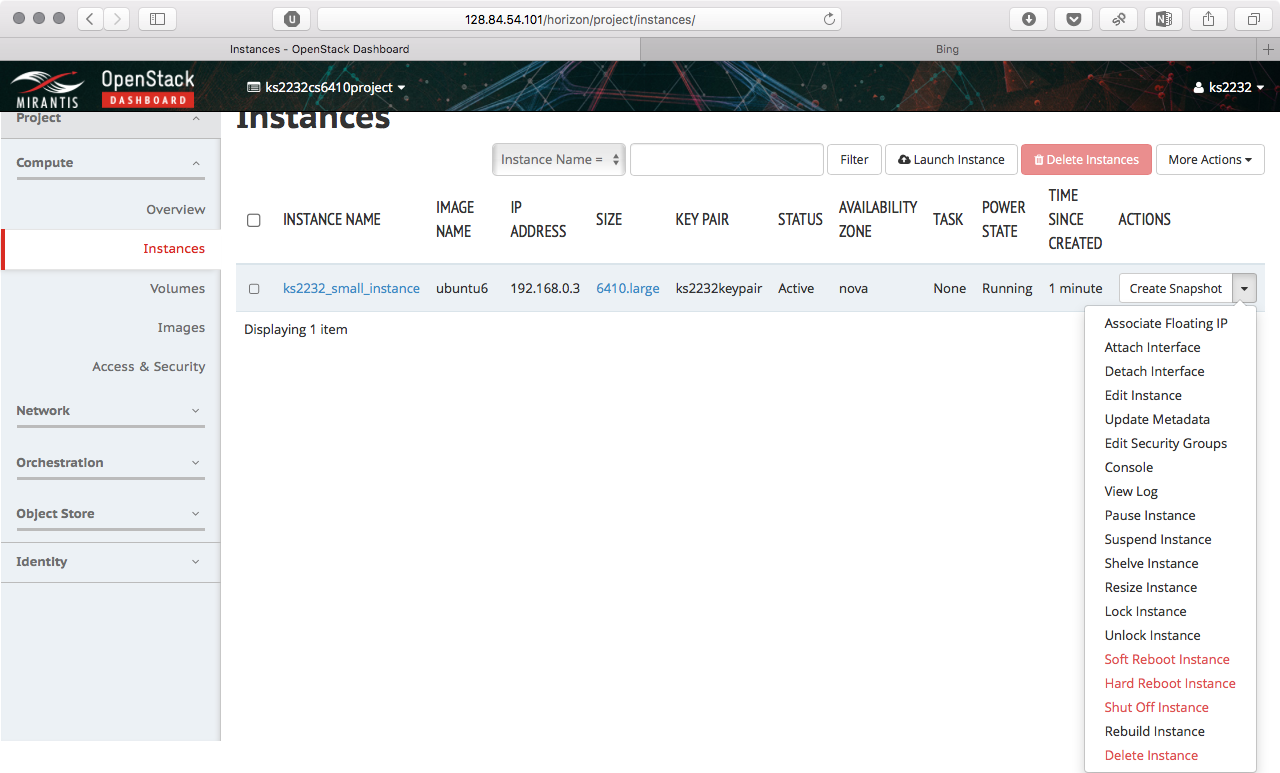Image resolution: width=1280 pixels, height=773 pixels.
Task: Expand the More Actions dropdown
Action: pos(1209,160)
